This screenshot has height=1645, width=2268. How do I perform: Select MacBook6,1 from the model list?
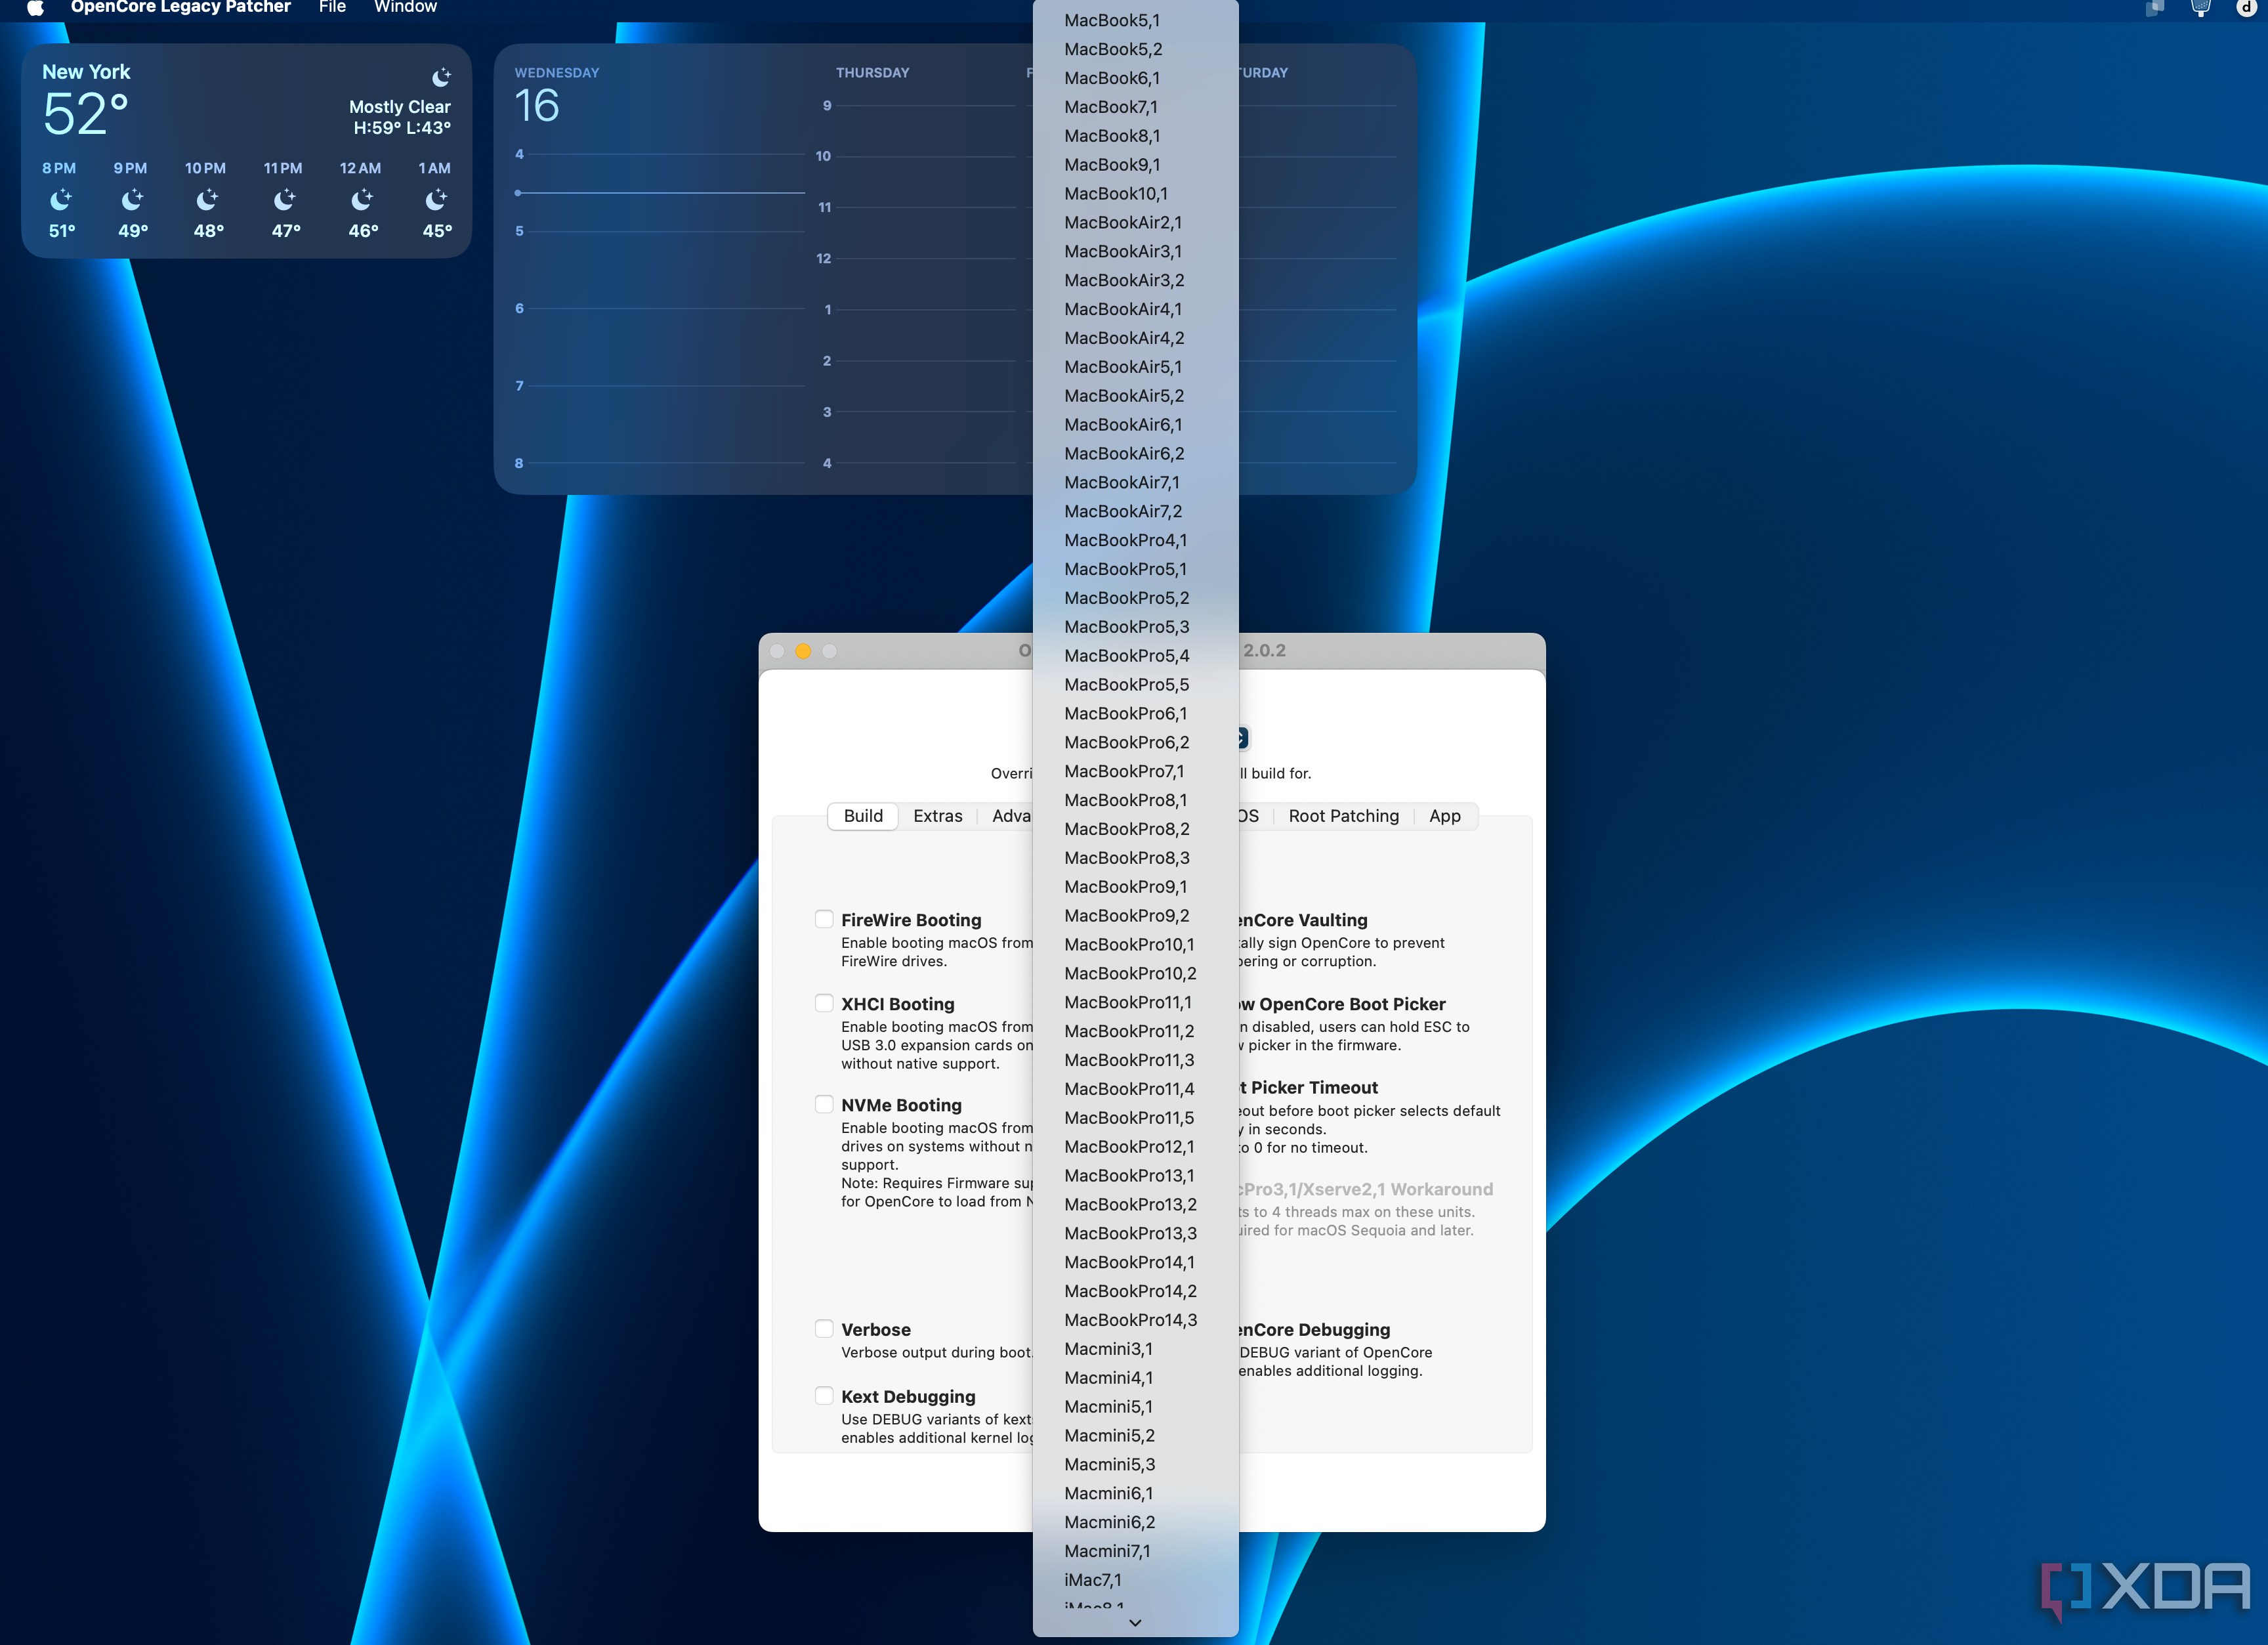tap(1135, 78)
